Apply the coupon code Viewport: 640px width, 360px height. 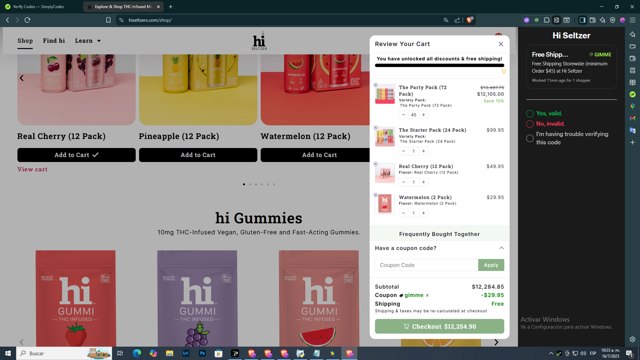(x=491, y=265)
